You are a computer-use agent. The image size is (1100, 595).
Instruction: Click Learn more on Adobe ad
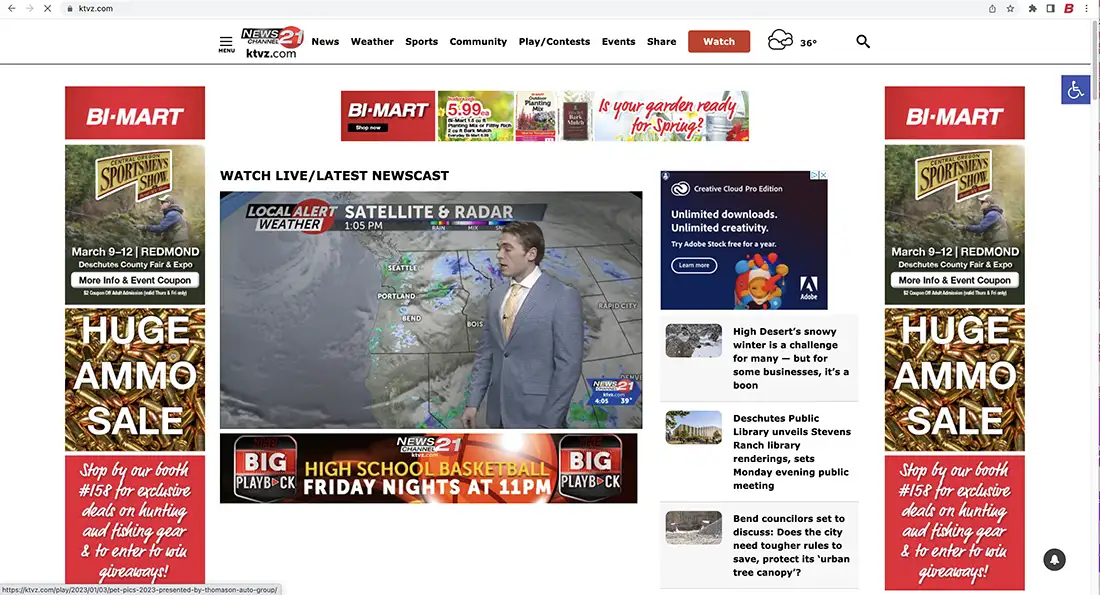tap(694, 265)
